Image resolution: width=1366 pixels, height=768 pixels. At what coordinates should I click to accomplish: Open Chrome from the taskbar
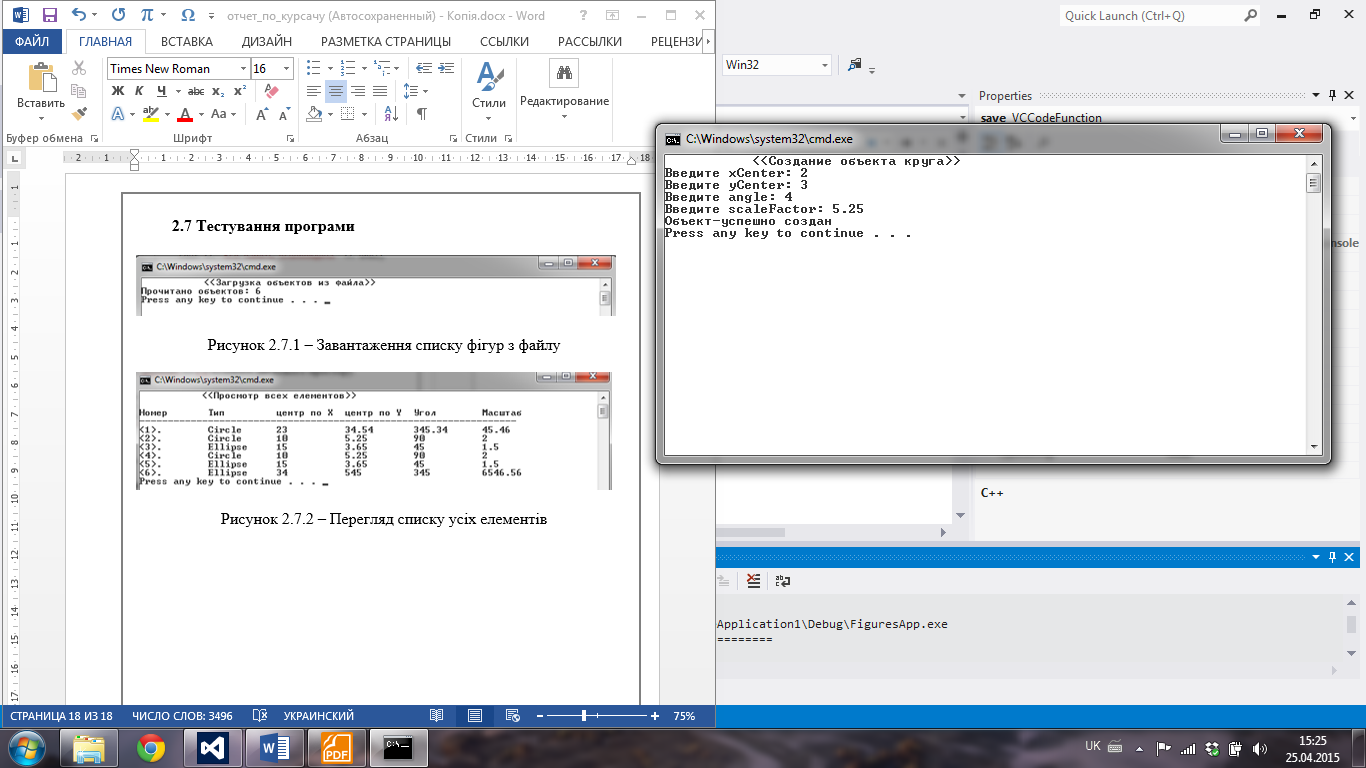151,748
